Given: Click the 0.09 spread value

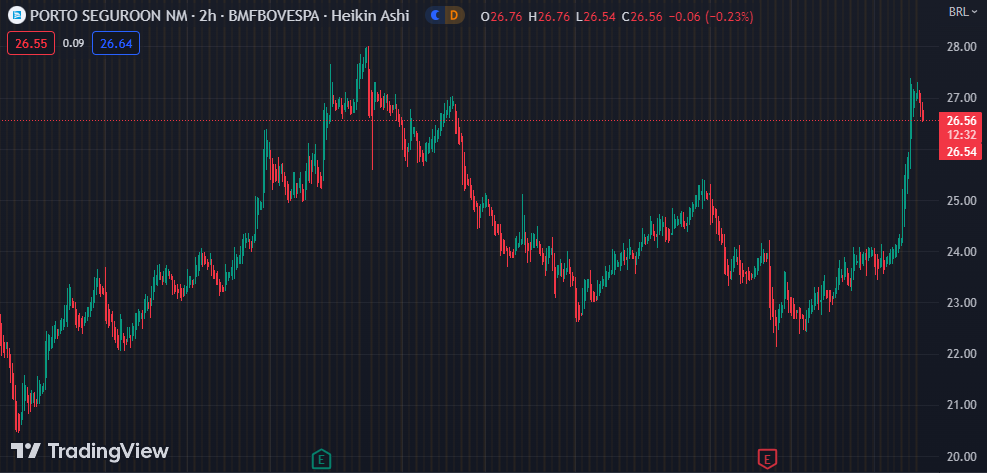Looking at the screenshot, I should pyautogui.click(x=74, y=43).
